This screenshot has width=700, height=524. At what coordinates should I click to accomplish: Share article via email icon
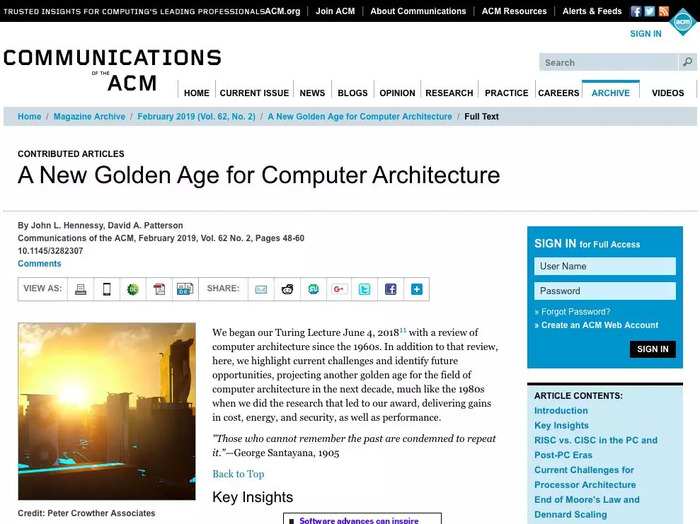pyautogui.click(x=261, y=290)
